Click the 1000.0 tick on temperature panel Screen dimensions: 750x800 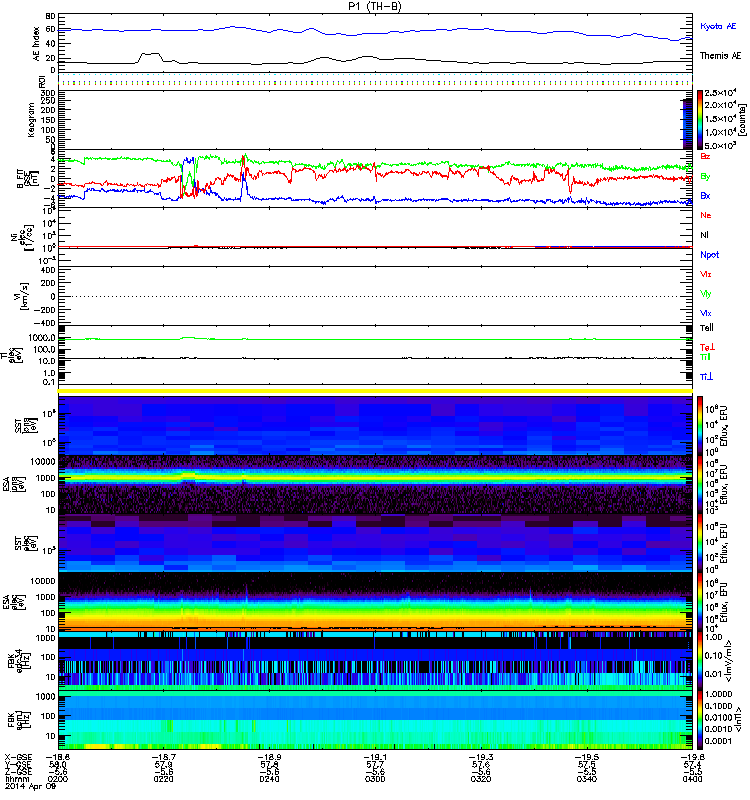point(42,338)
